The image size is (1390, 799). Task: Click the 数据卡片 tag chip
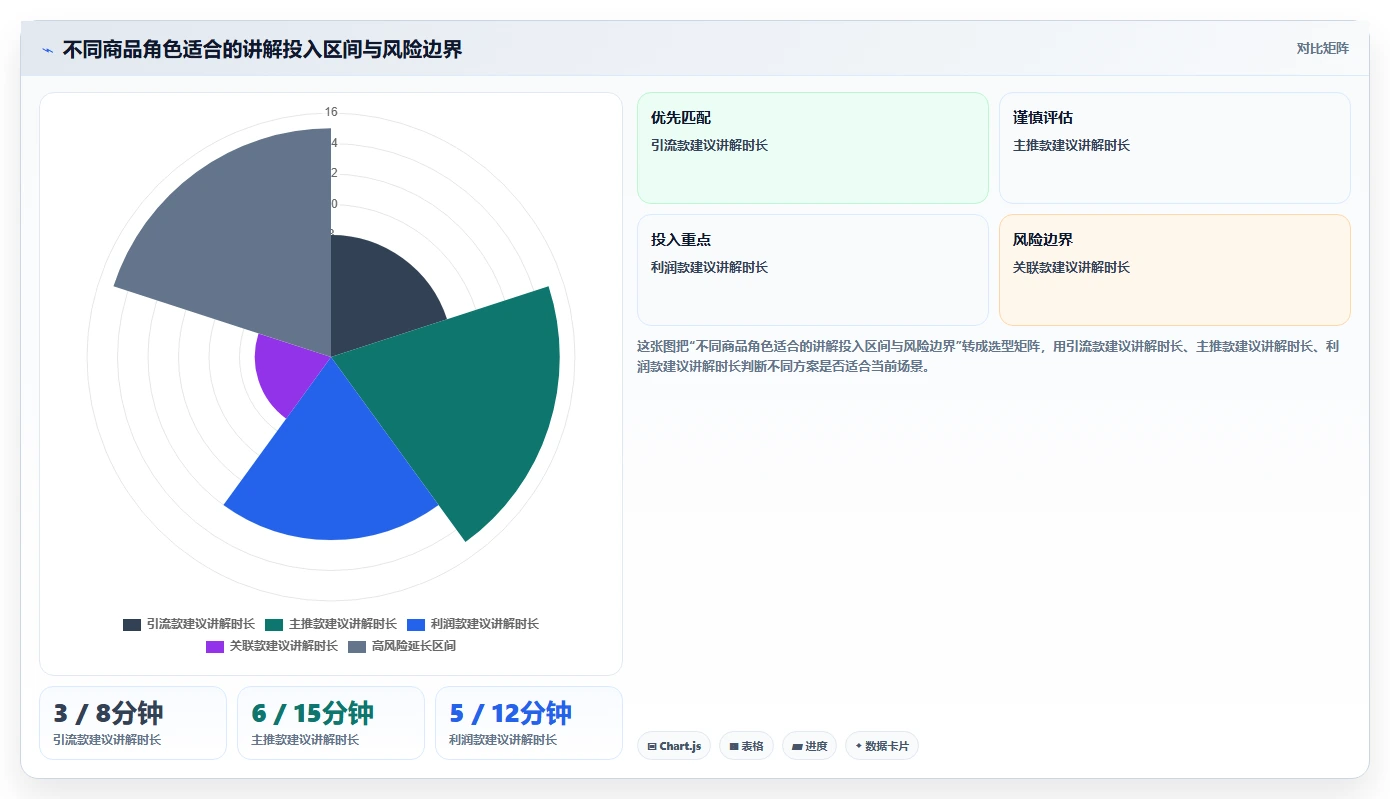(x=882, y=746)
